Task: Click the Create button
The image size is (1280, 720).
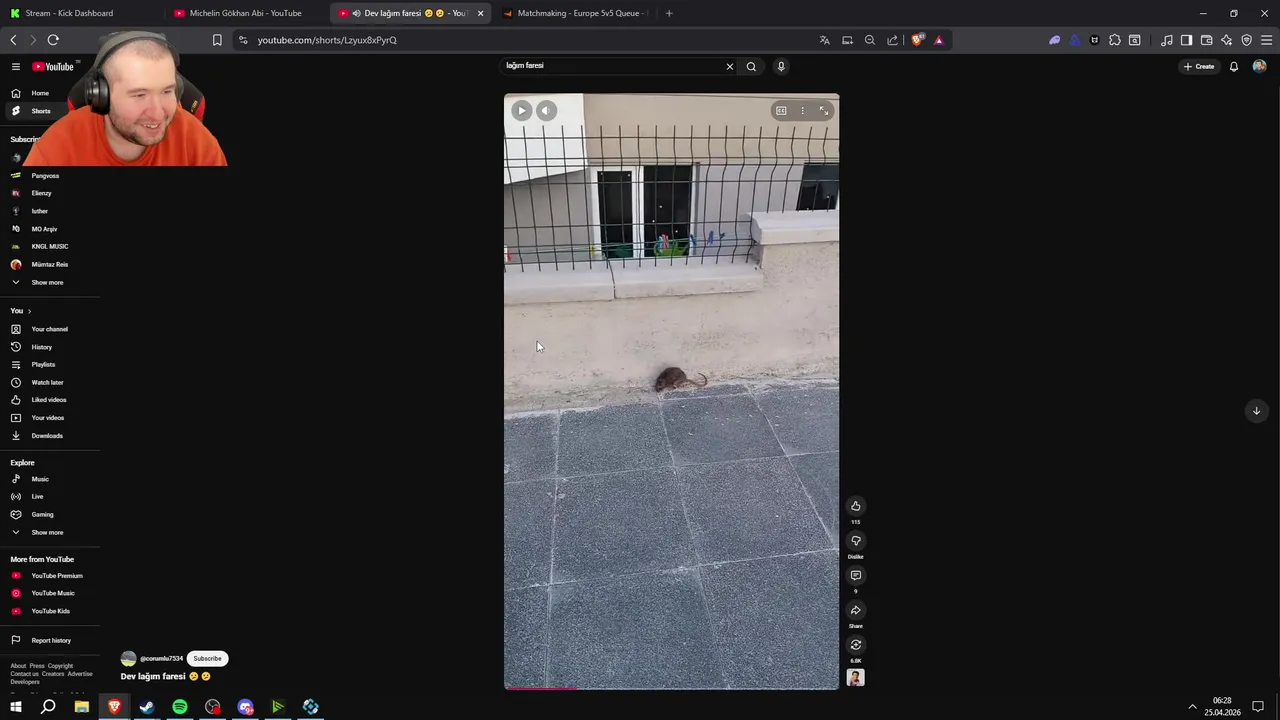Action: coord(1198,66)
